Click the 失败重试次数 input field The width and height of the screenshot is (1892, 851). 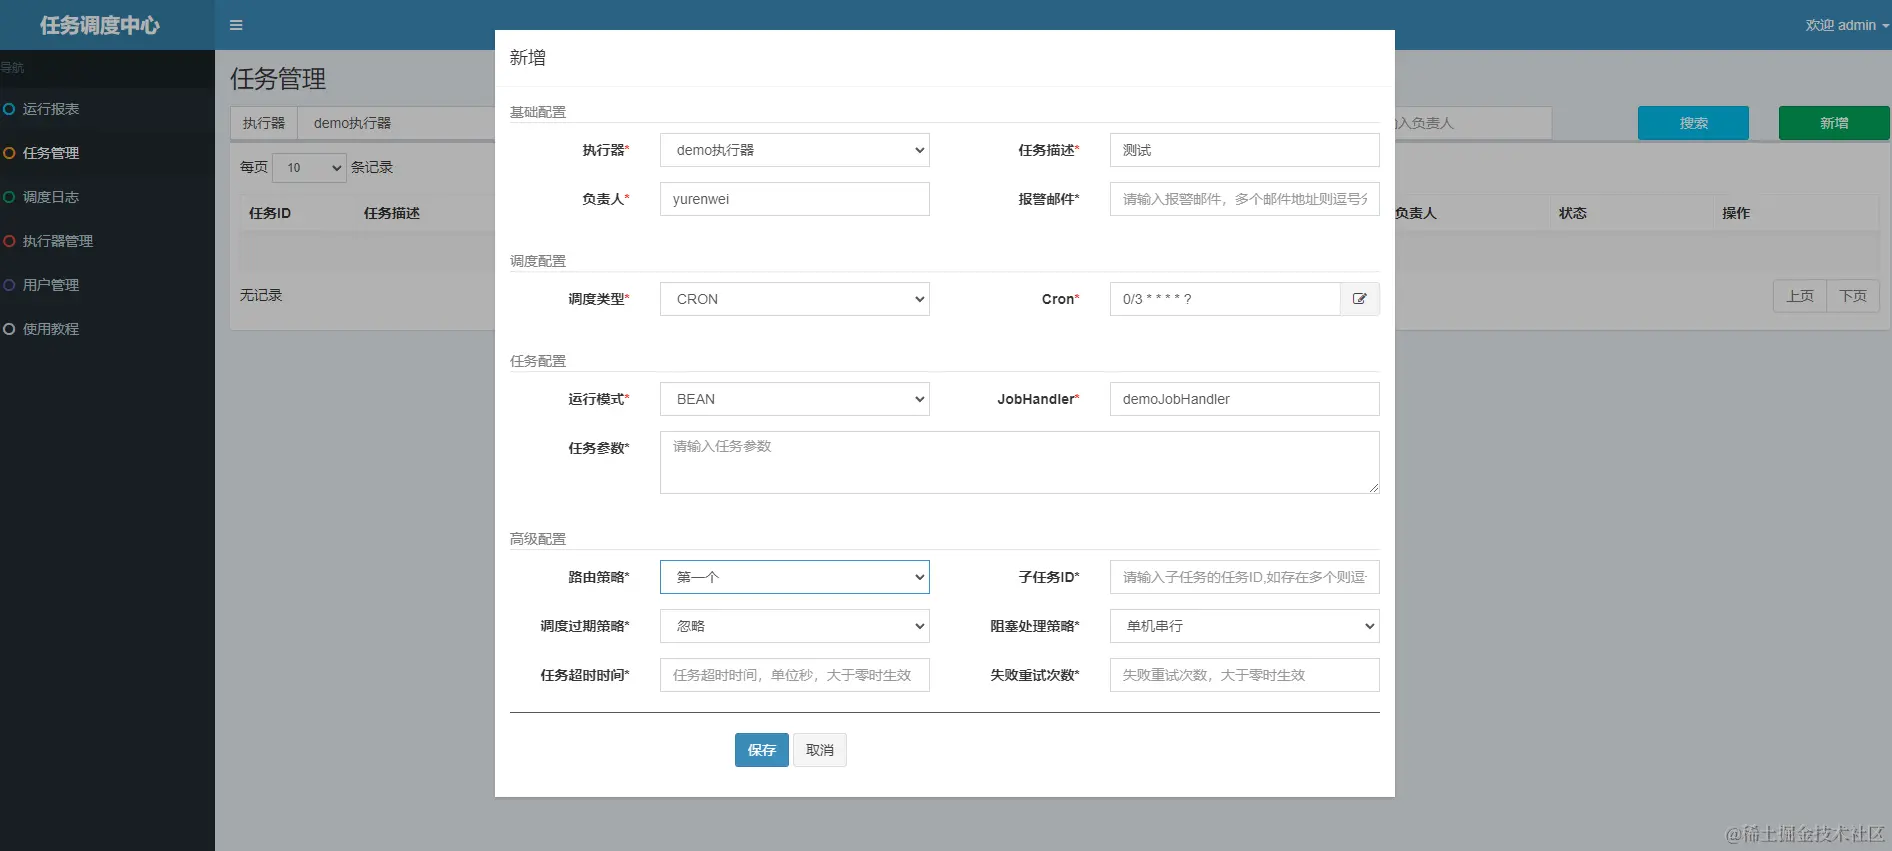coord(1245,675)
